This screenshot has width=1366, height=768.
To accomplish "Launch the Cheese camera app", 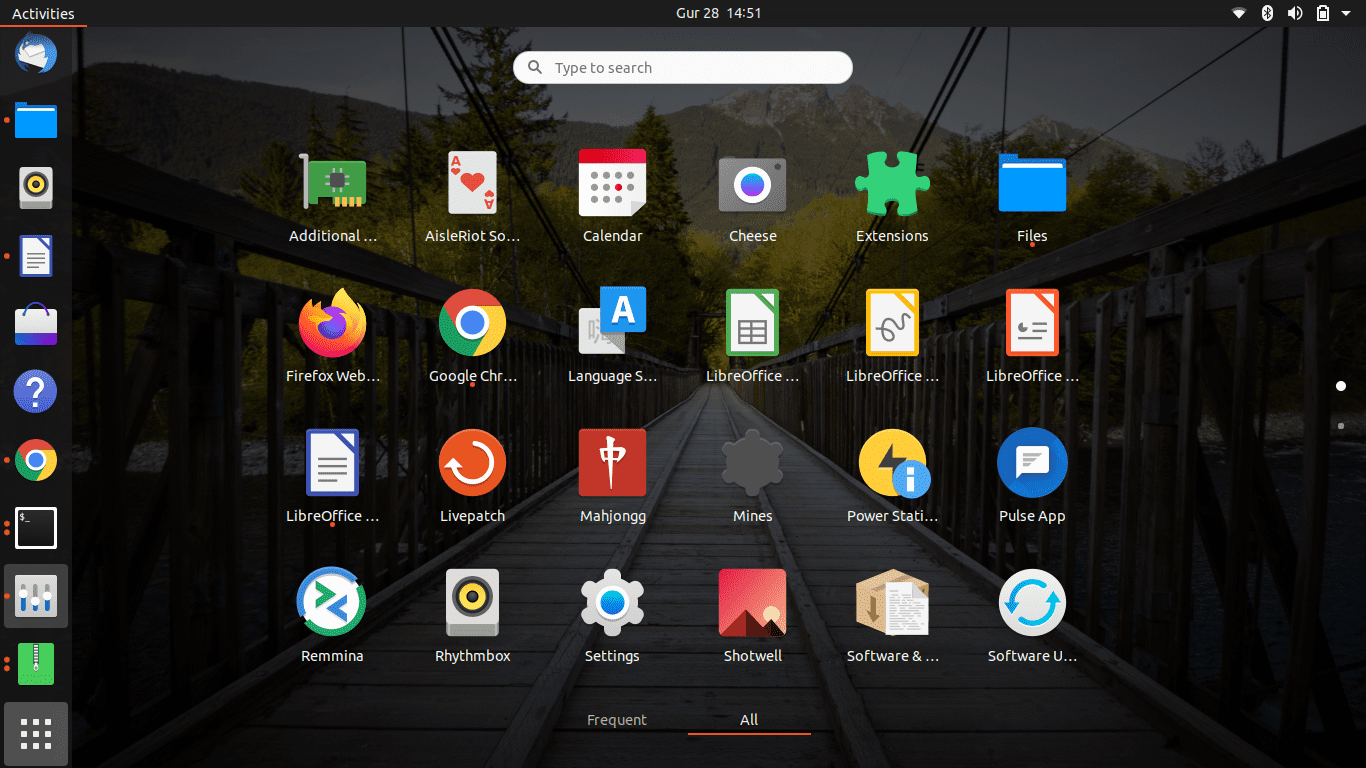I will coord(752,184).
